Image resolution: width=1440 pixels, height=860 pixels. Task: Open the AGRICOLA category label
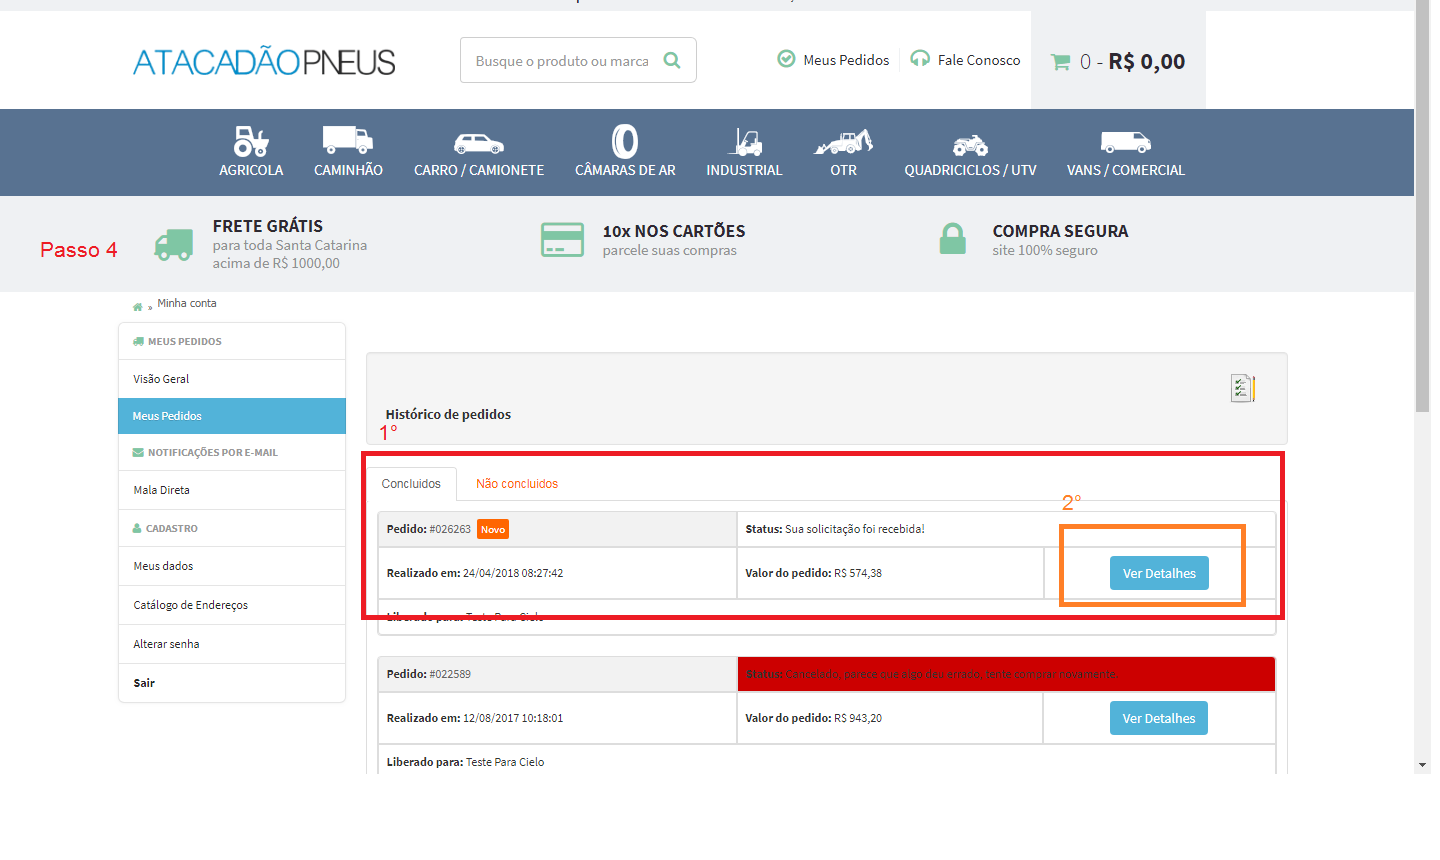click(x=251, y=170)
